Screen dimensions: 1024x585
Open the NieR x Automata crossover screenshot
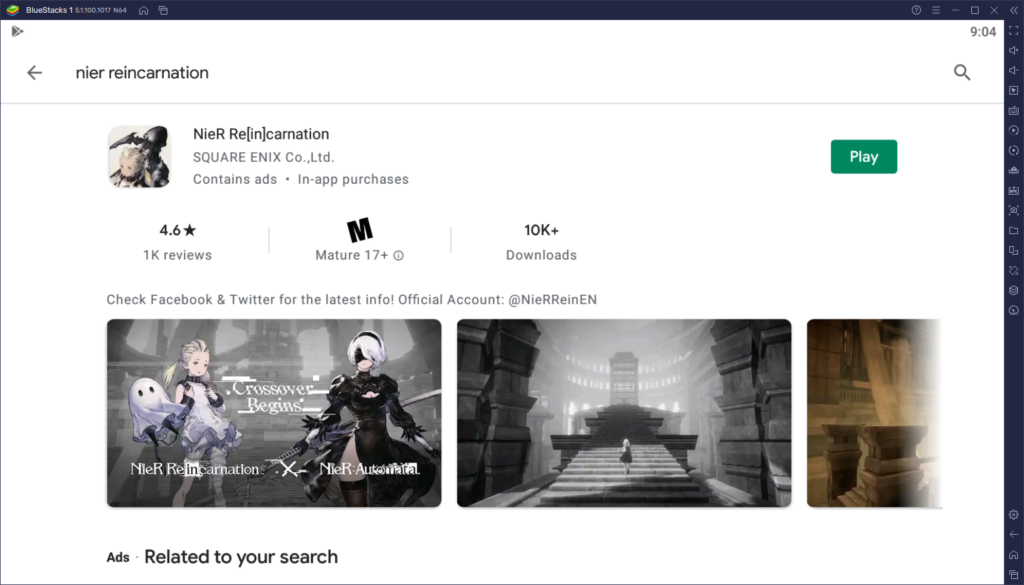tap(273, 412)
